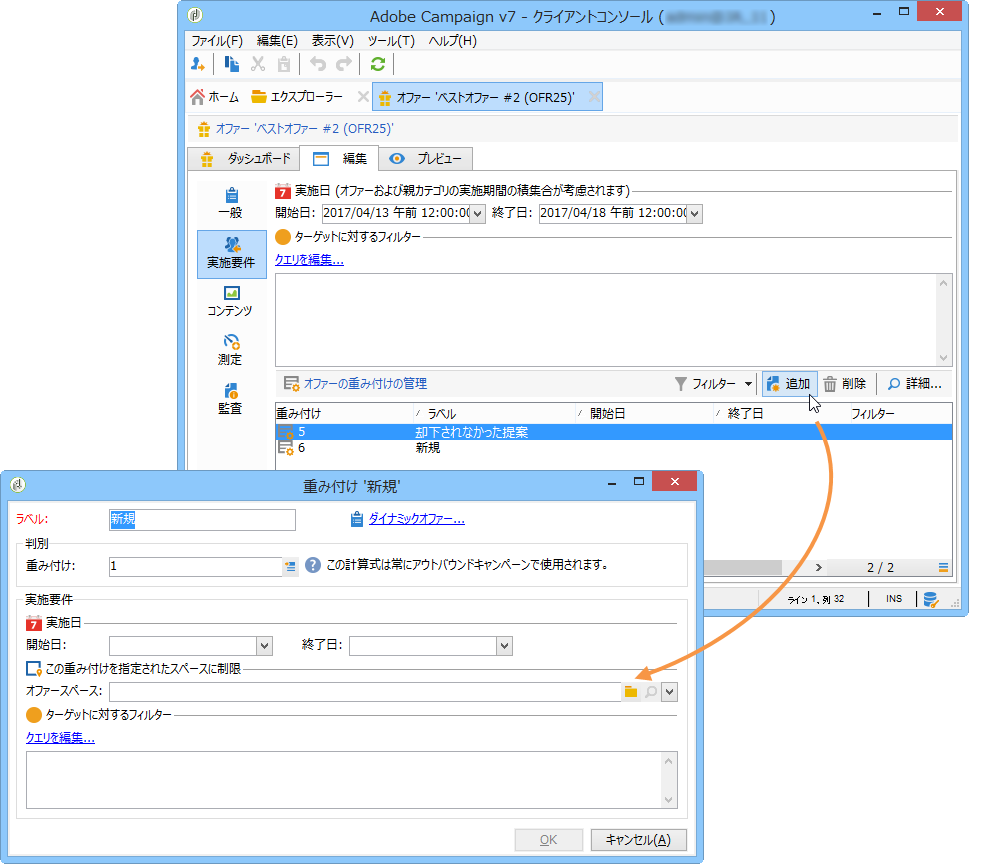
Task: Sort by the 開始日 column header
Action: 644,414
